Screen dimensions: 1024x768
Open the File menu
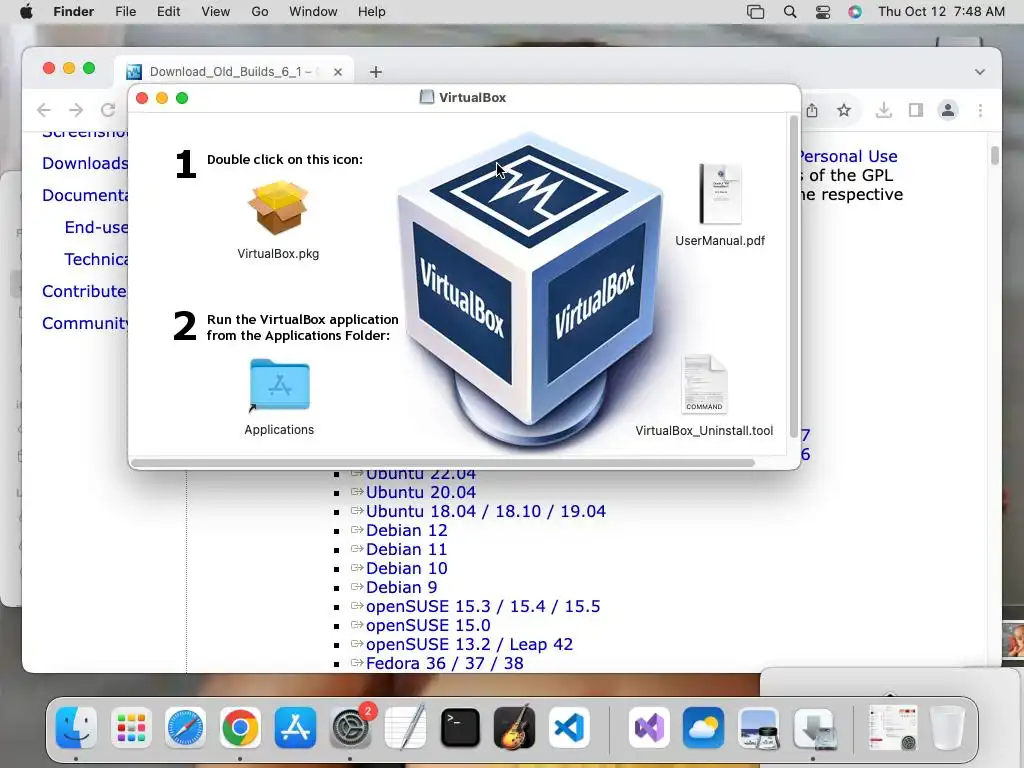(x=125, y=12)
